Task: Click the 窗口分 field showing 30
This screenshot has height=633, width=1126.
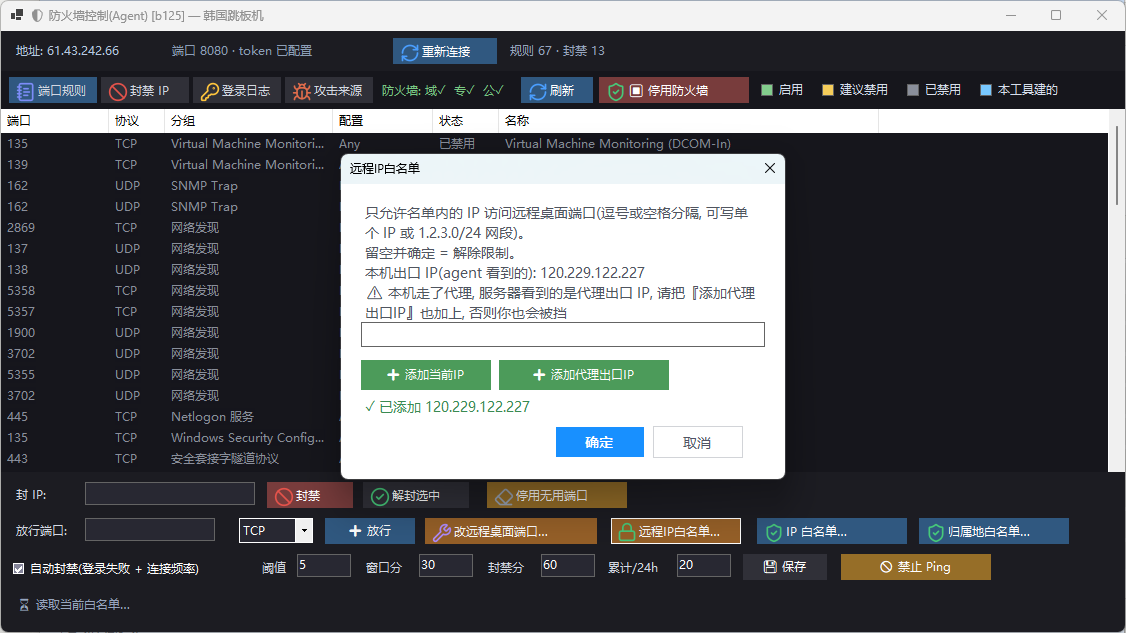Action: (445, 565)
